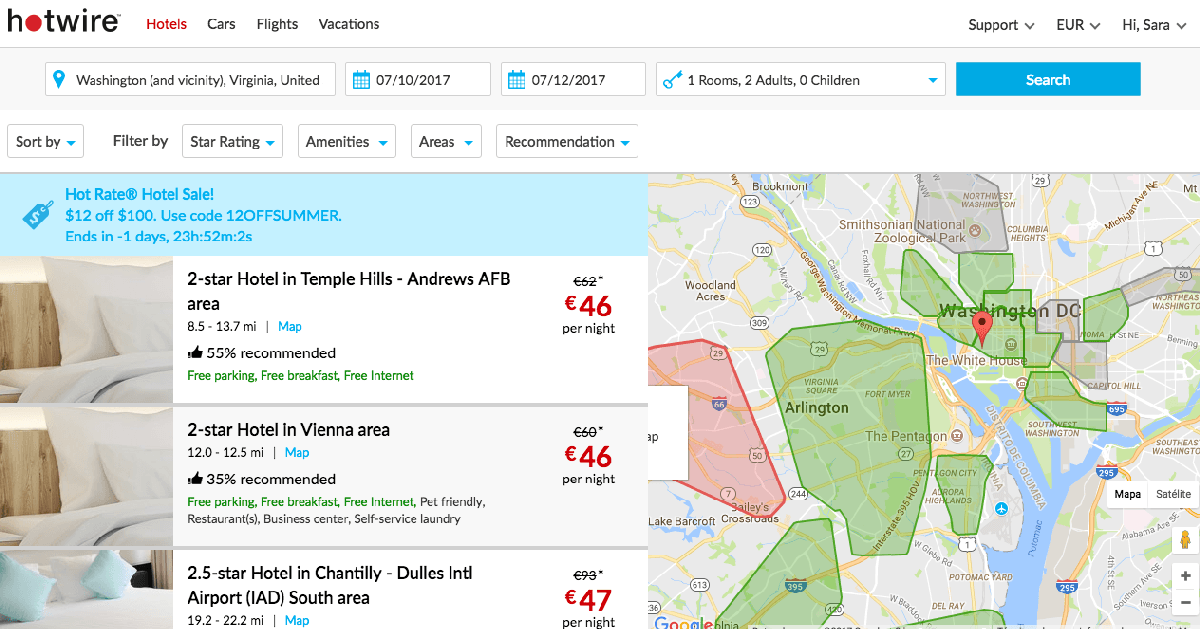Open the Vacations section
This screenshot has width=1200, height=629.
point(349,24)
